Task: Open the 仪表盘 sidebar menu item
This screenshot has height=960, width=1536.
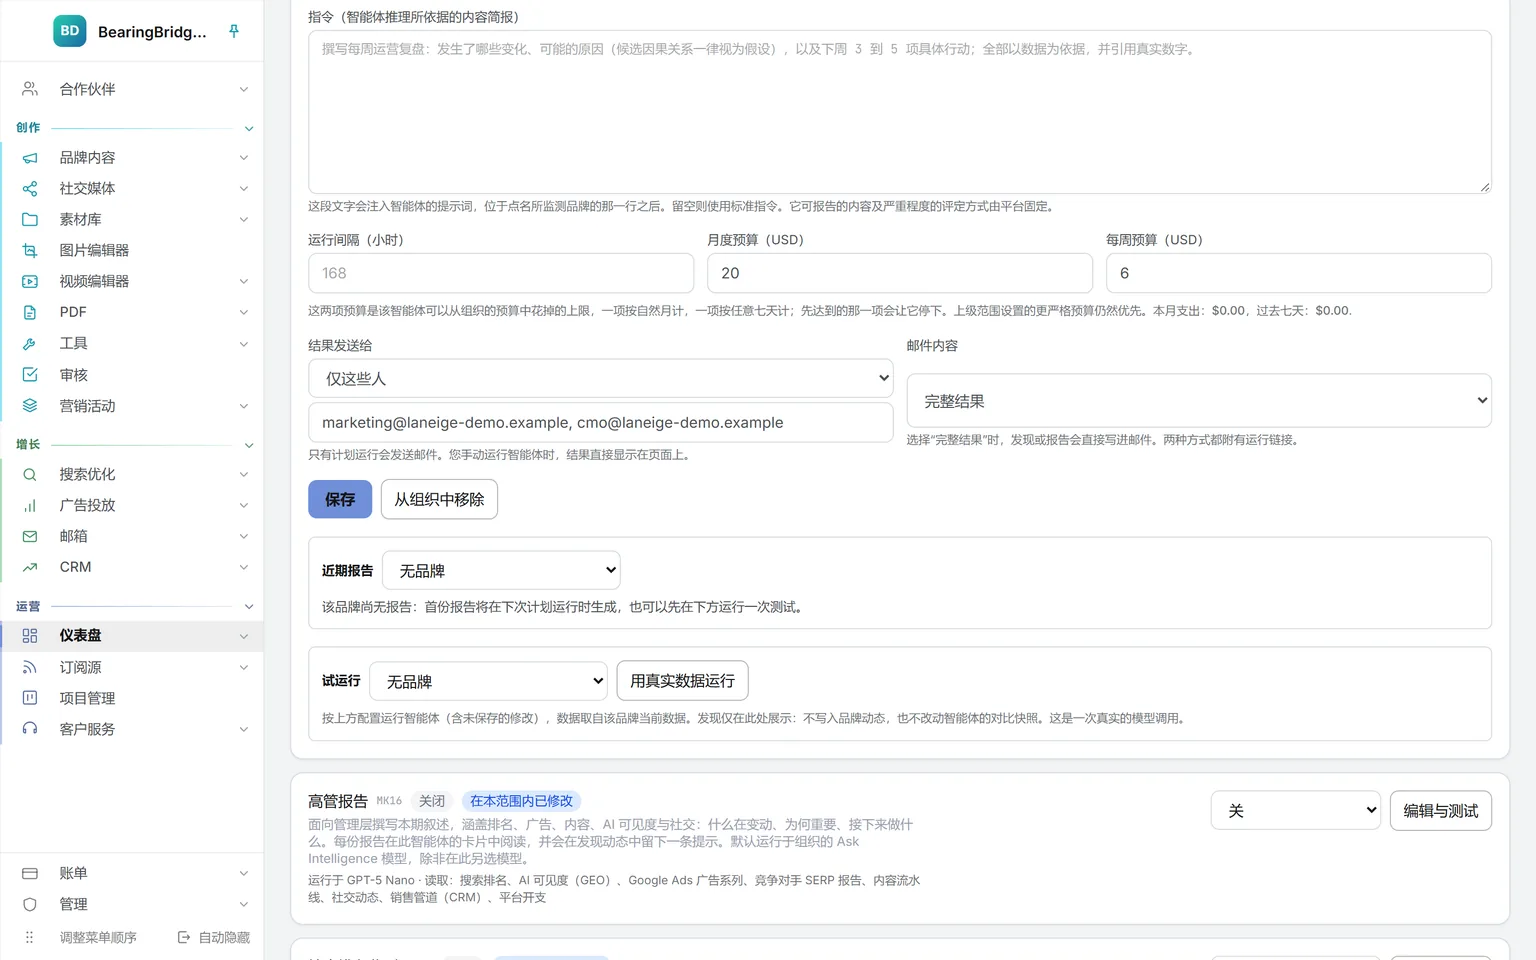Action: [x=132, y=636]
